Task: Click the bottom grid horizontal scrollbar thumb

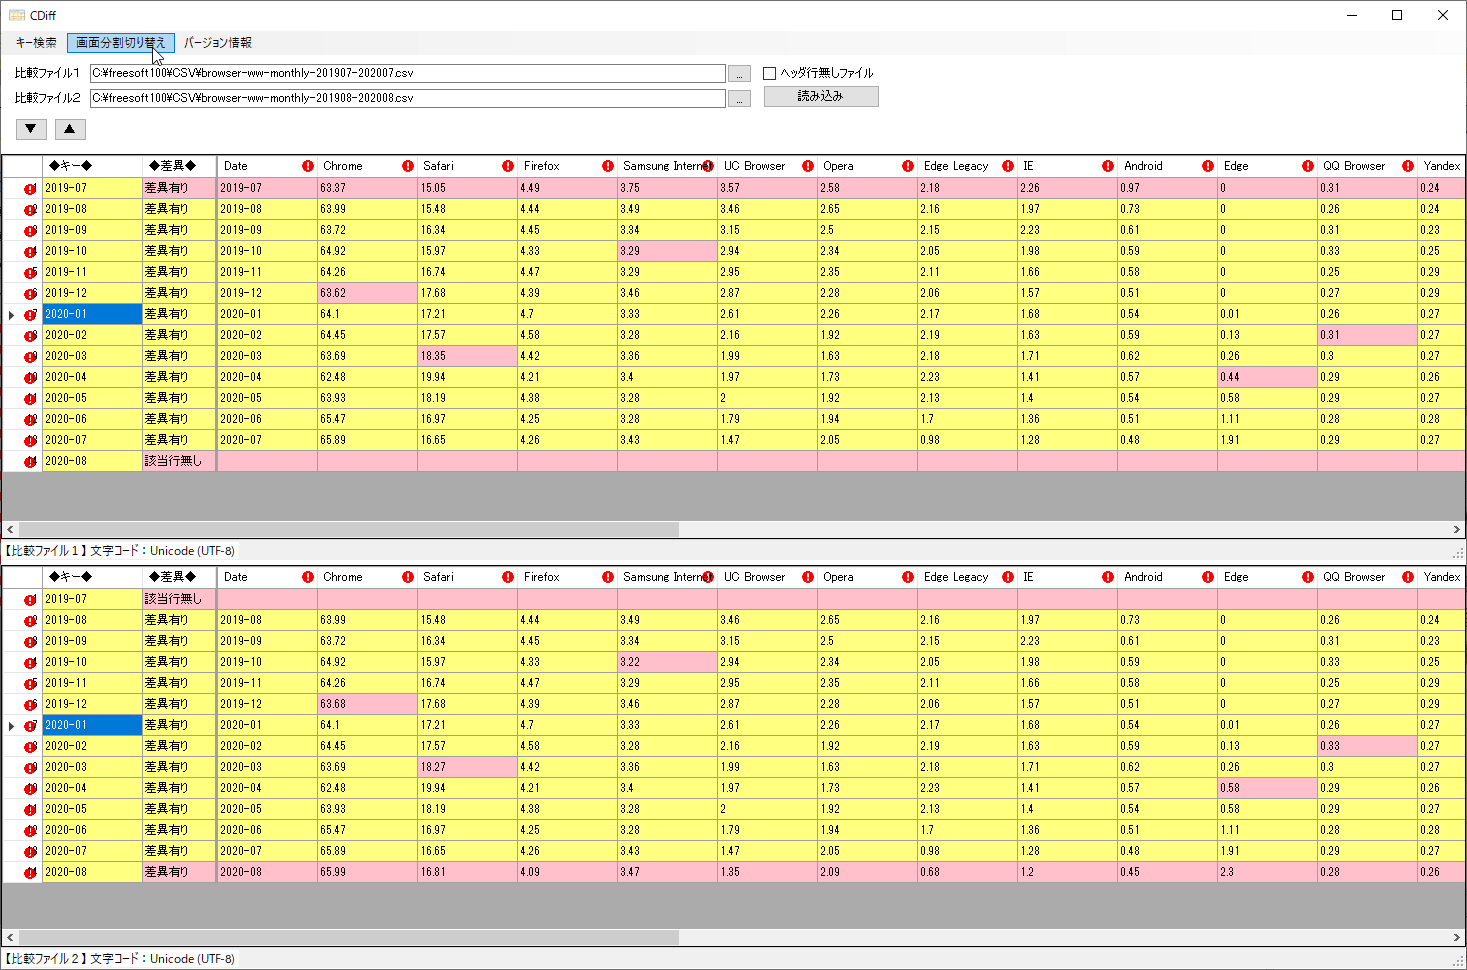Action: point(348,938)
